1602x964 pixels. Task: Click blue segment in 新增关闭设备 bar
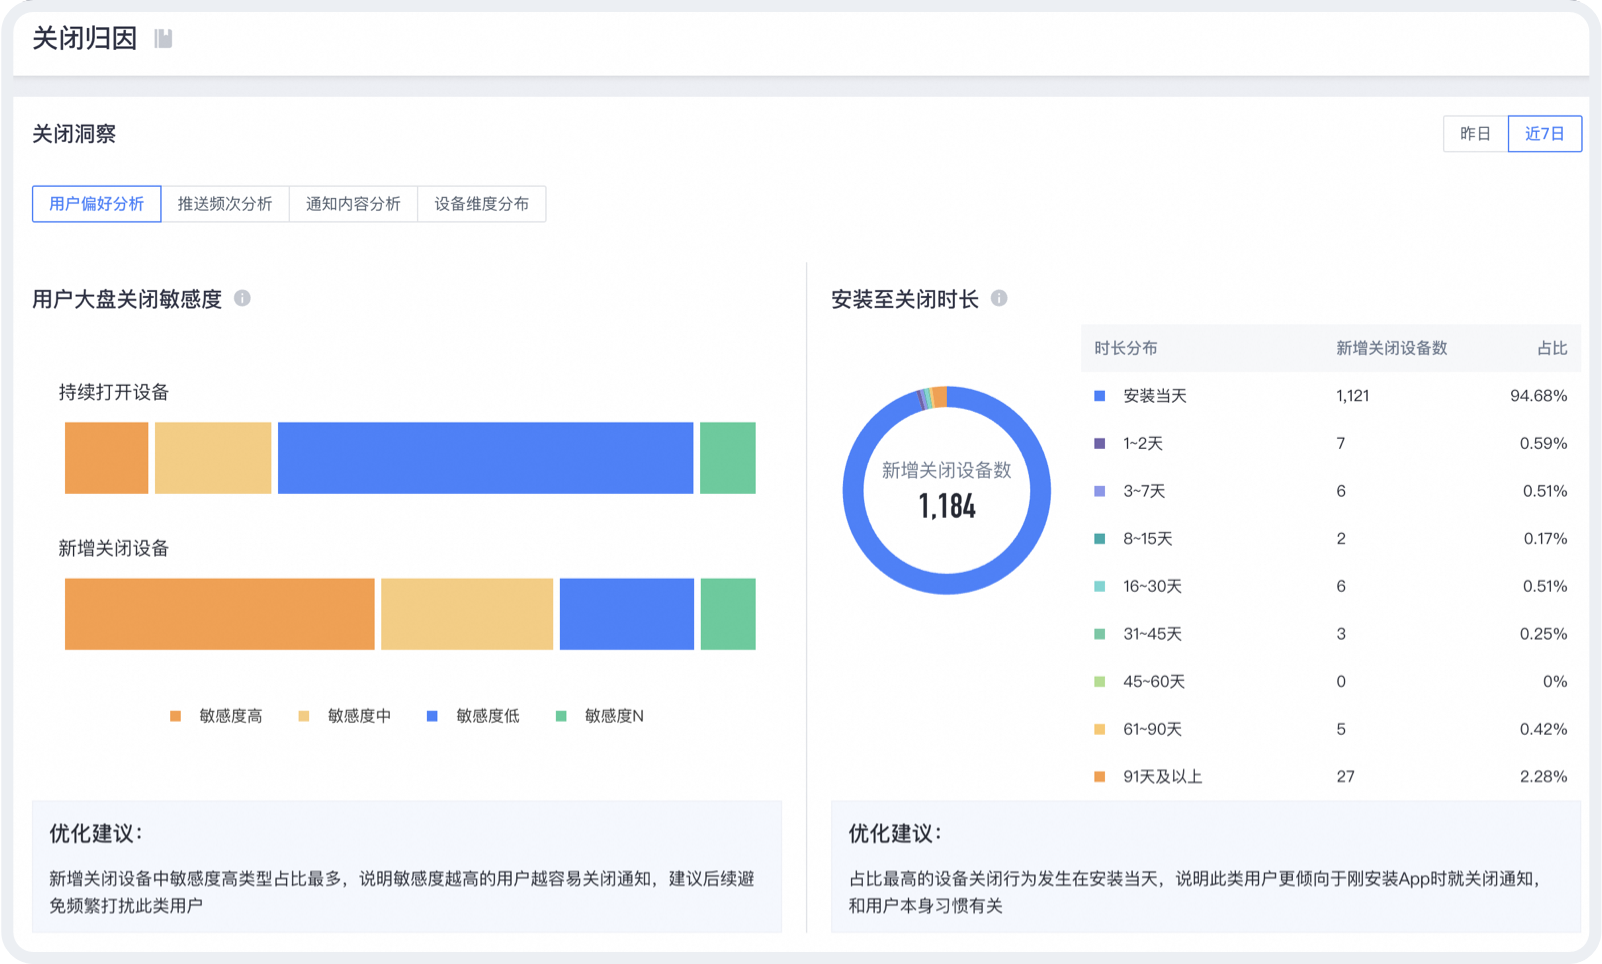627,614
